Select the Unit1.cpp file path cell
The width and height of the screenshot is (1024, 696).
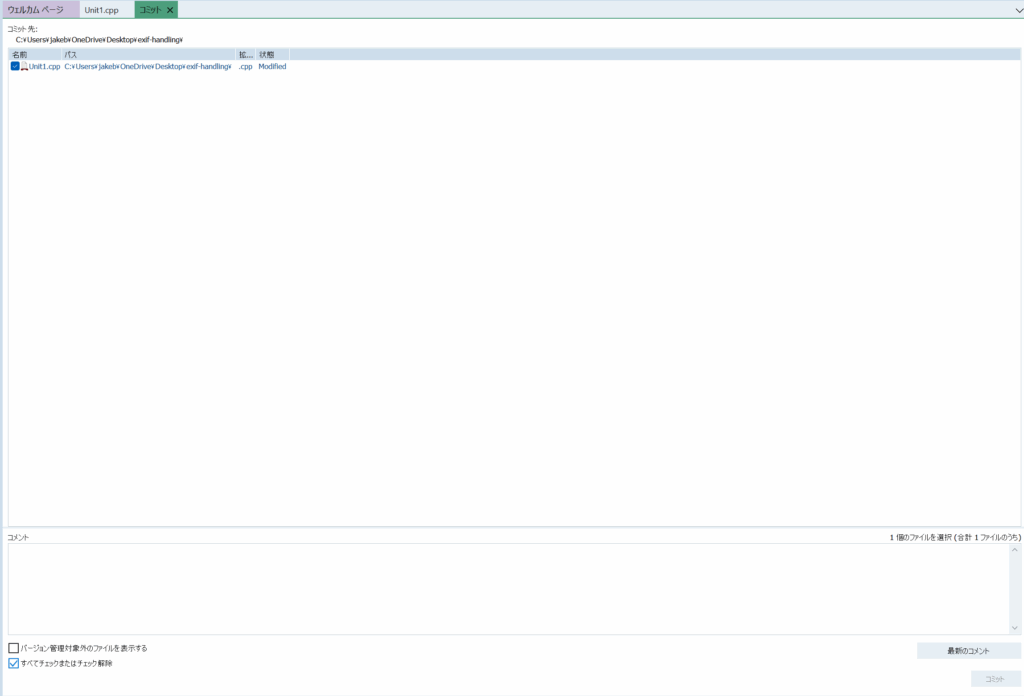(148, 67)
